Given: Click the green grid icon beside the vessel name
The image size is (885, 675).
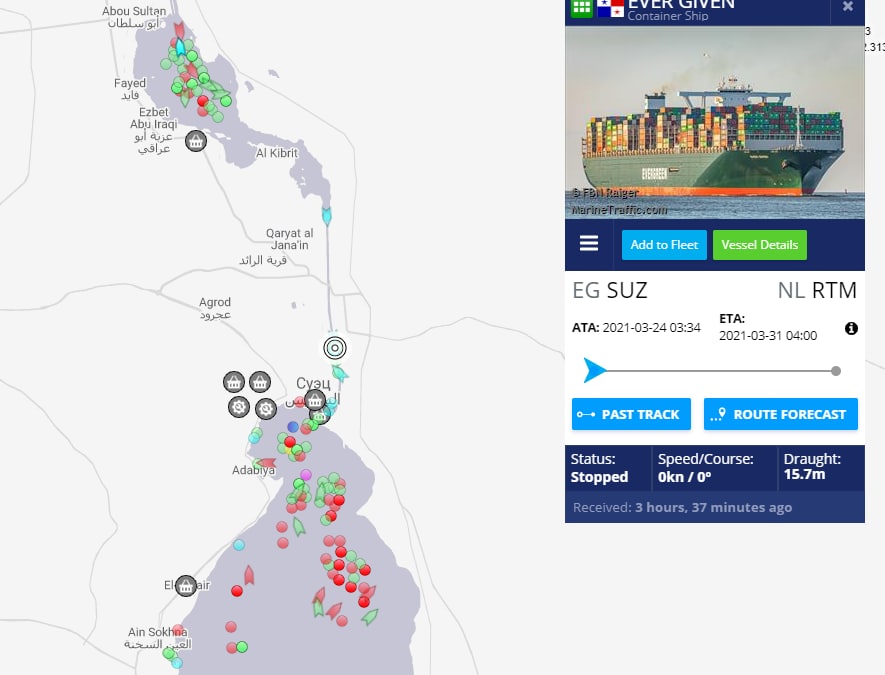Looking at the screenshot, I should pyautogui.click(x=581, y=8).
